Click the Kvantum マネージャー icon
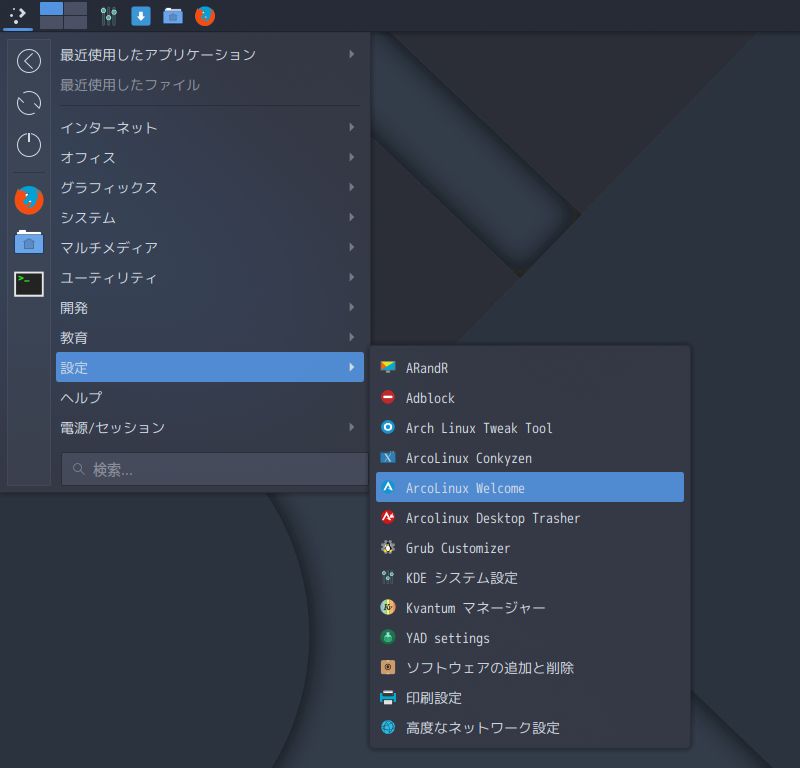Screen dimensions: 800x768 point(388,607)
